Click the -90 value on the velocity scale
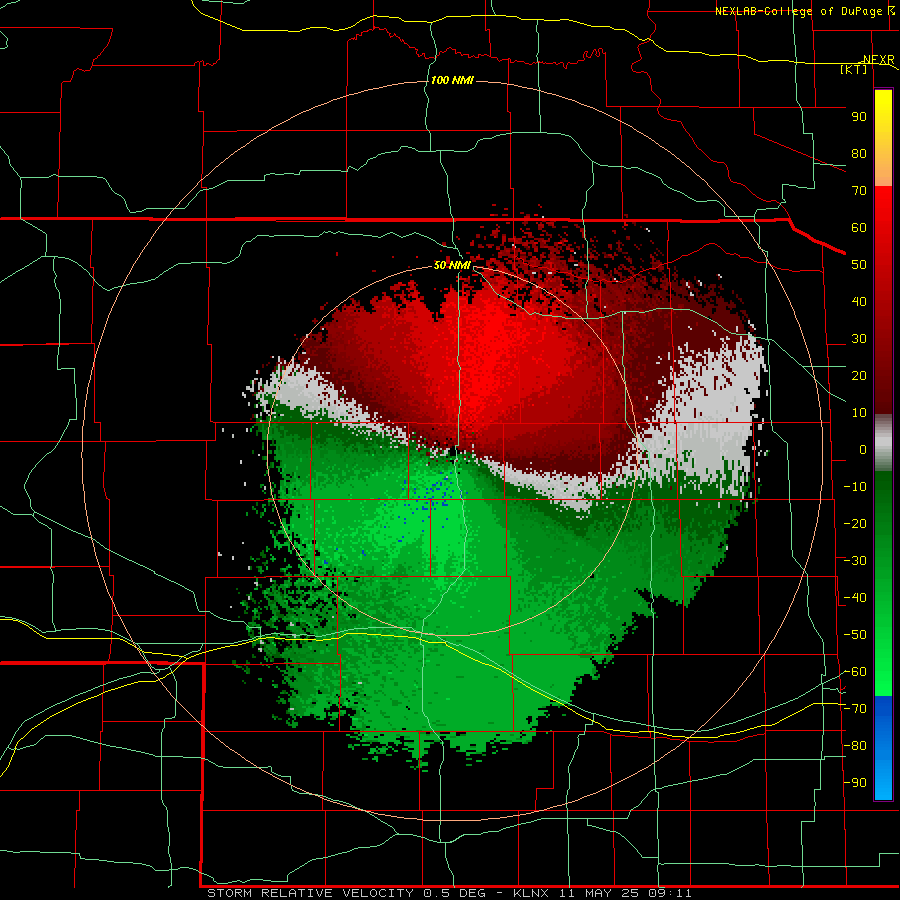This screenshot has width=900, height=900. [x=855, y=783]
